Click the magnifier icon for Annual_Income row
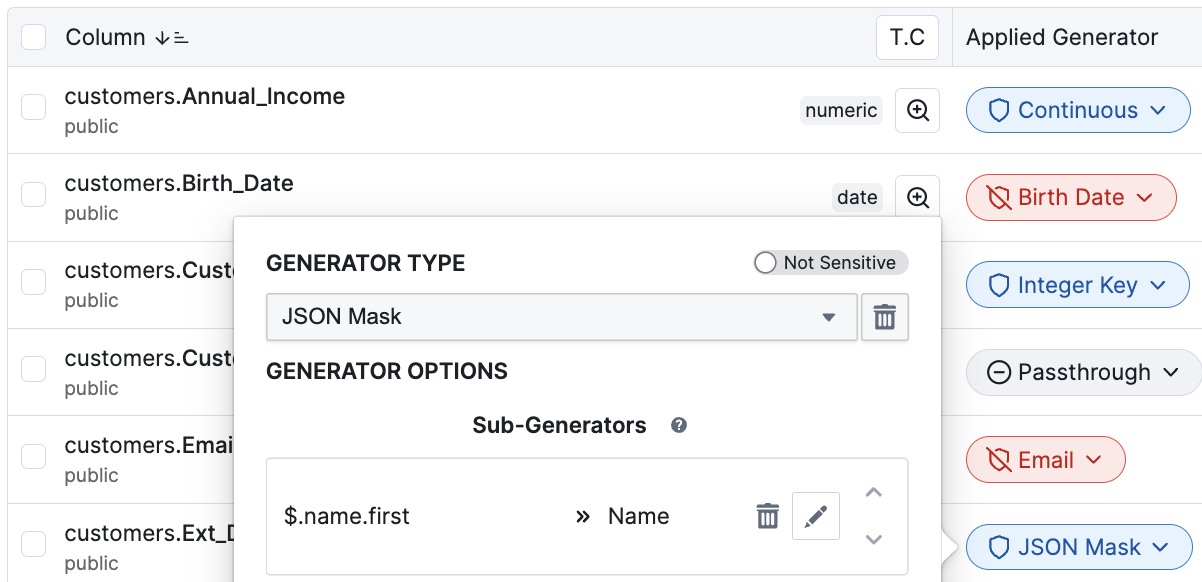Screen dimensions: 1202x582 click(917, 111)
